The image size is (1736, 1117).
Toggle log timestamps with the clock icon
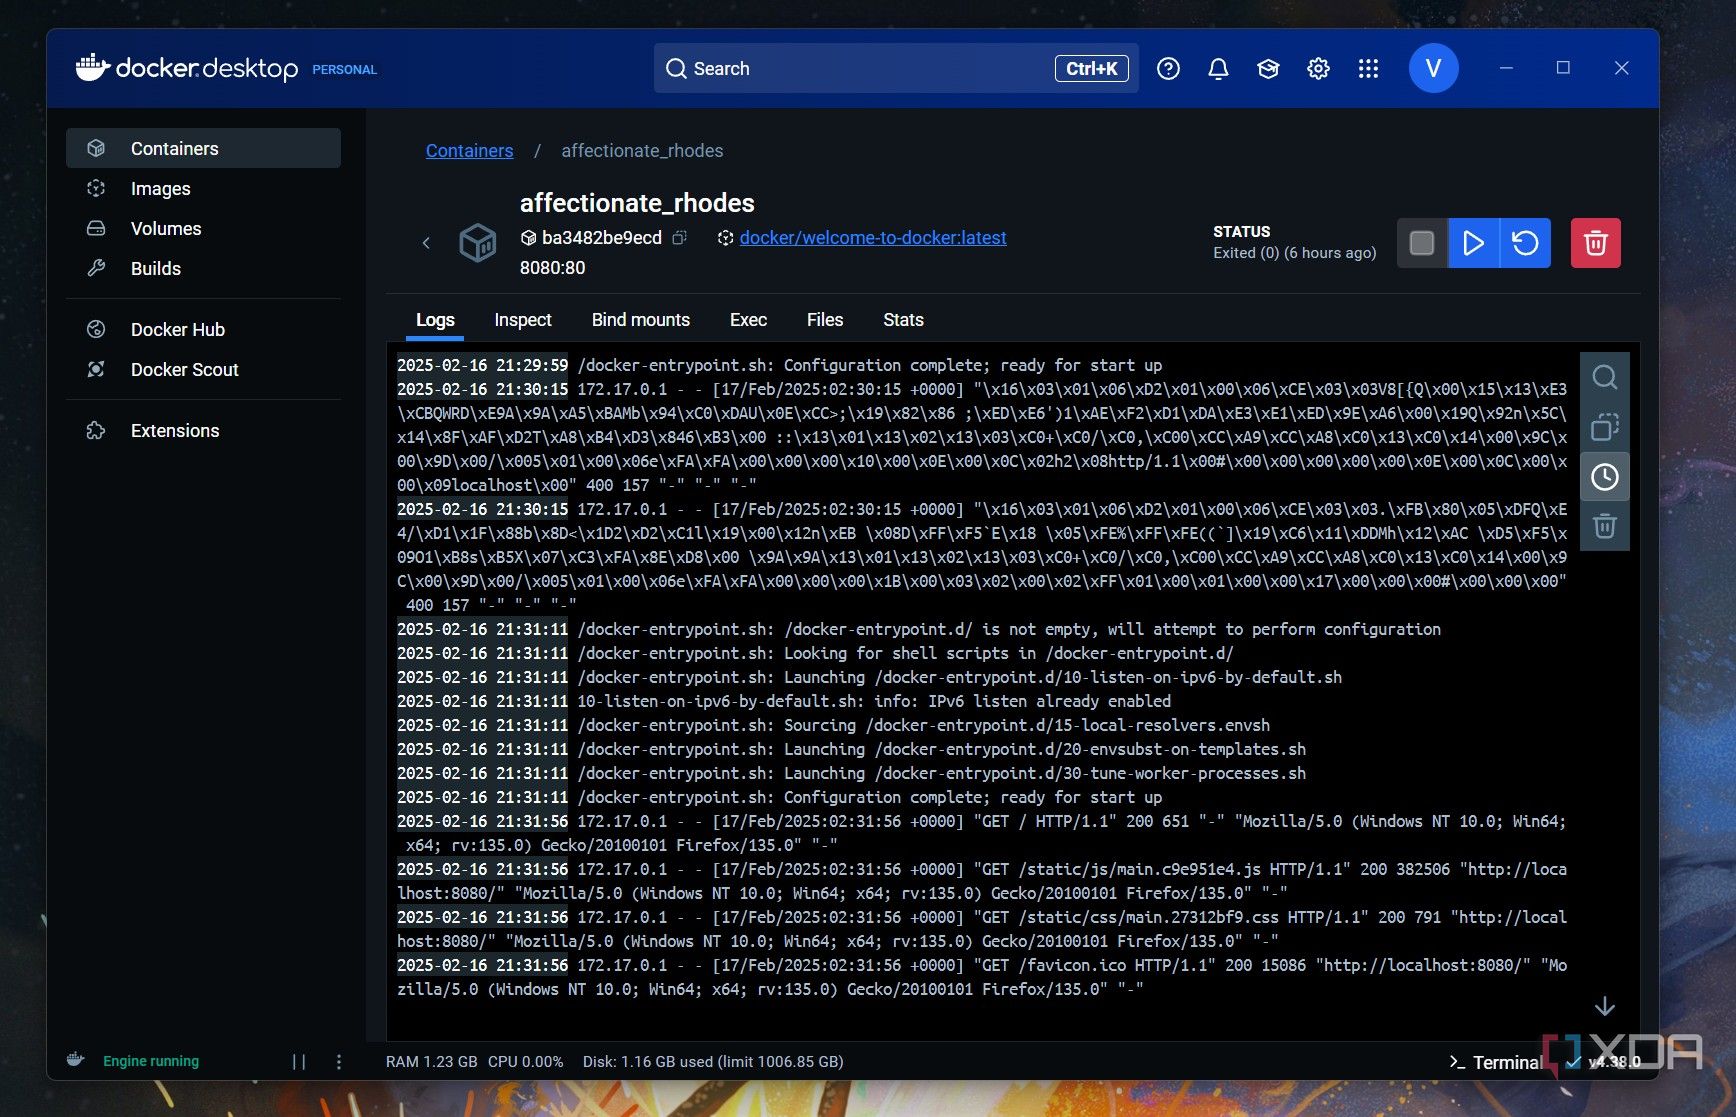click(x=1606, y=477)
